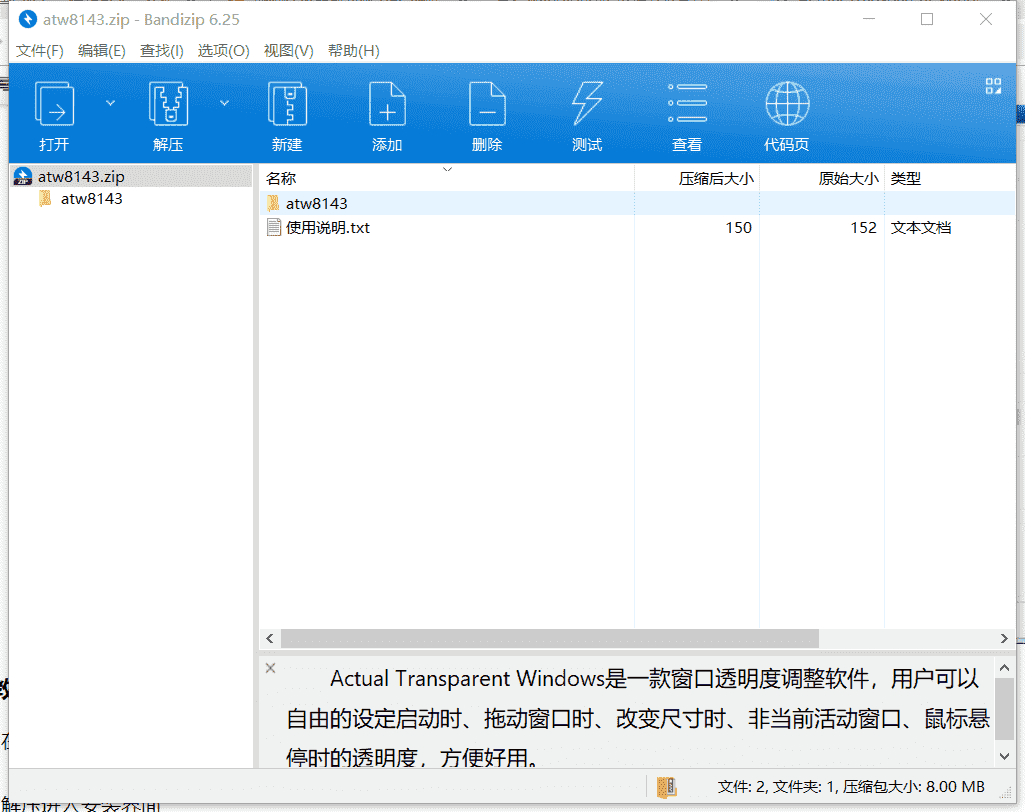Expand the Extract (解压) dropdown arrow
The width and height of the screenshot is (1025, 812).
pos(224,103)
